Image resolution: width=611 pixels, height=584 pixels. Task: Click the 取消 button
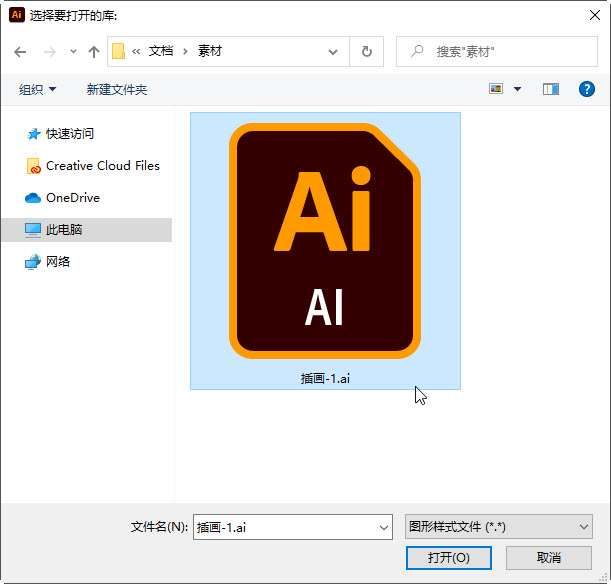[x=549, y=558]
